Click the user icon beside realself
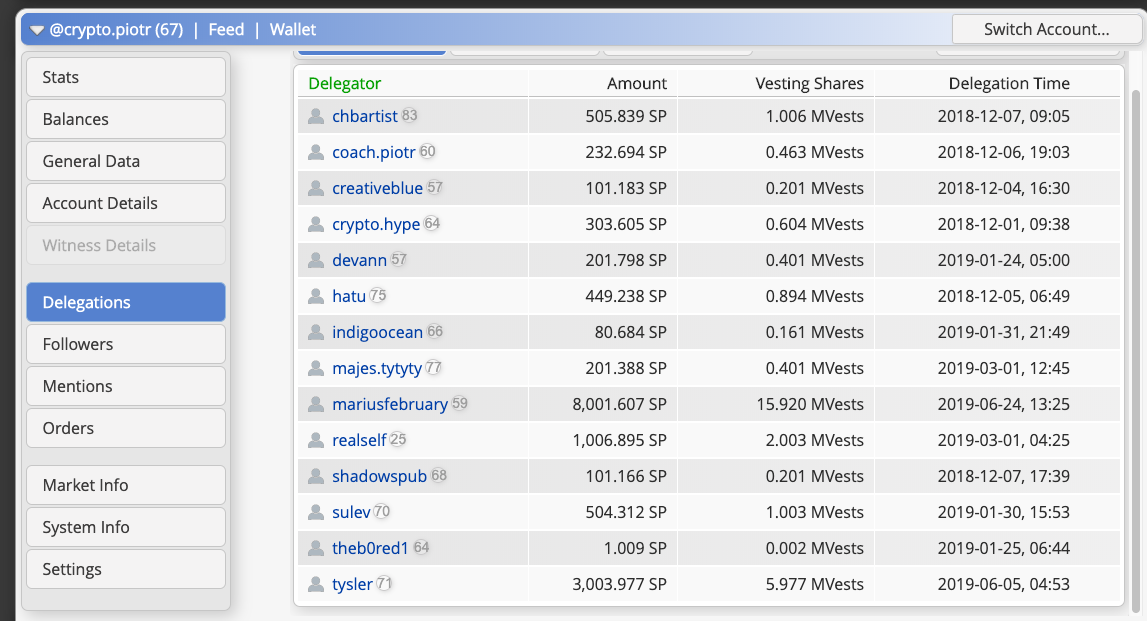Viewport: 1147px width, 621px height. [x=316, y=440]
